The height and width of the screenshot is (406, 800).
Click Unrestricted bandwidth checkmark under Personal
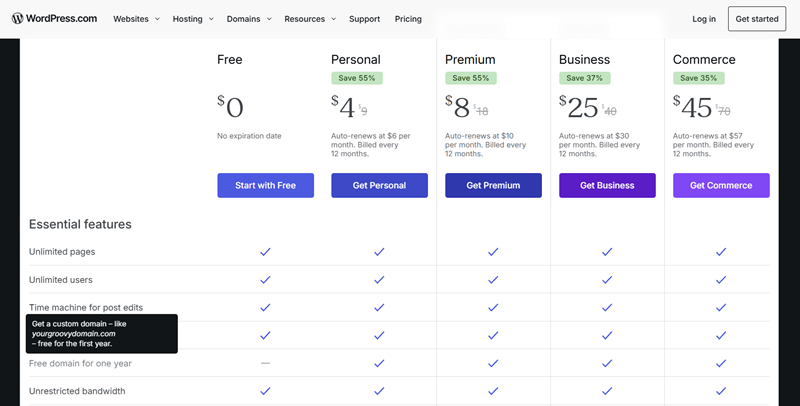[379, 391]
